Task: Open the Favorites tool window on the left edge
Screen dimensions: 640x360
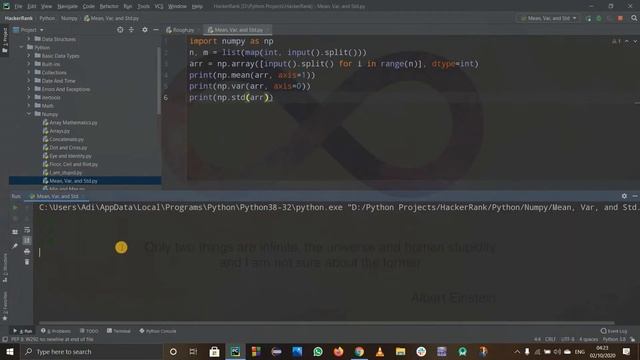Action: (5, 306)
